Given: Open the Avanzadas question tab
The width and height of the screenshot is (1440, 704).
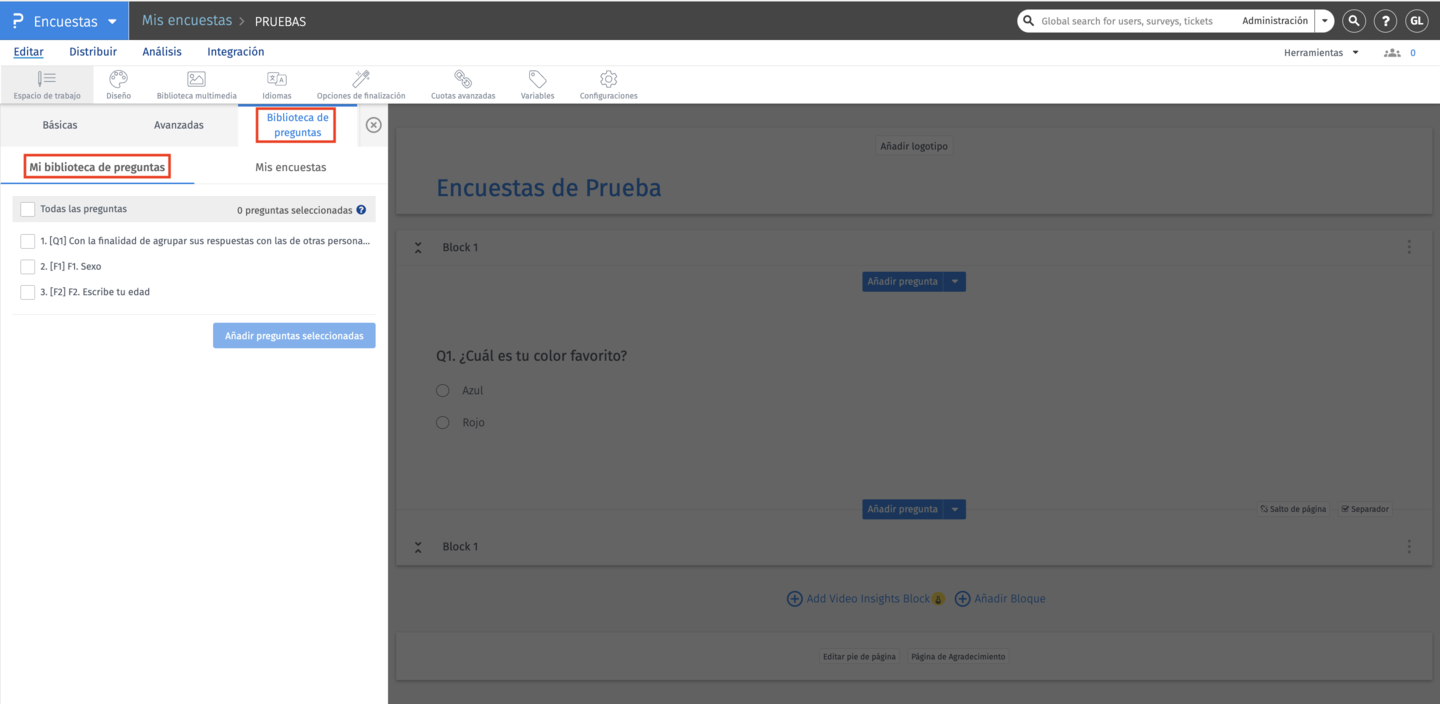Looking at the screenshot, I should click(179, 125).
